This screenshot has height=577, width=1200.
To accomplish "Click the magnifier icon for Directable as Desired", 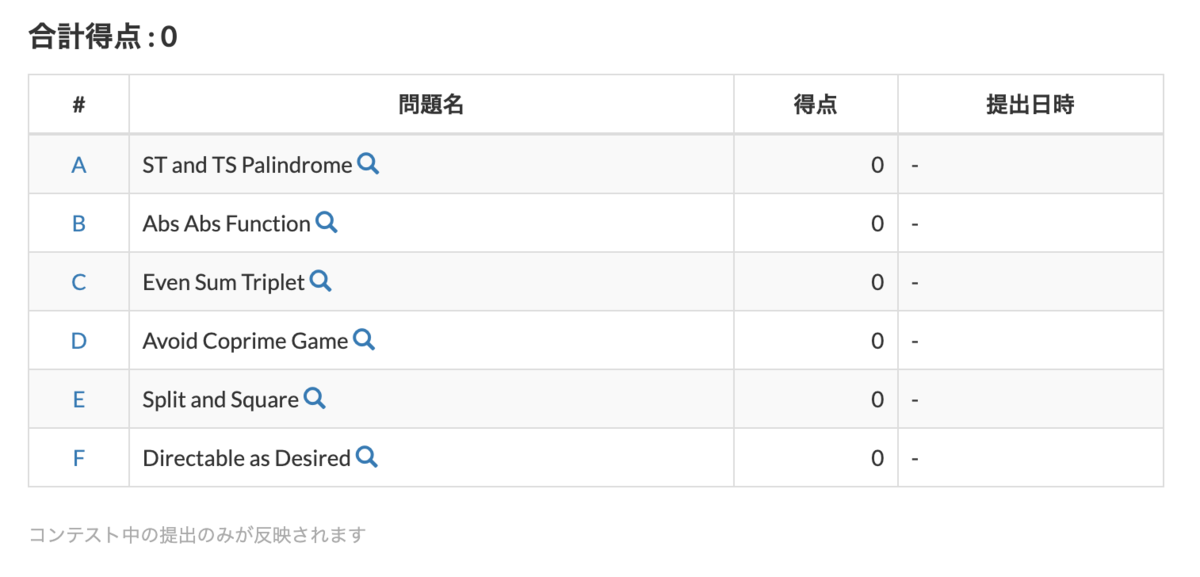I will tap(366, 457).
